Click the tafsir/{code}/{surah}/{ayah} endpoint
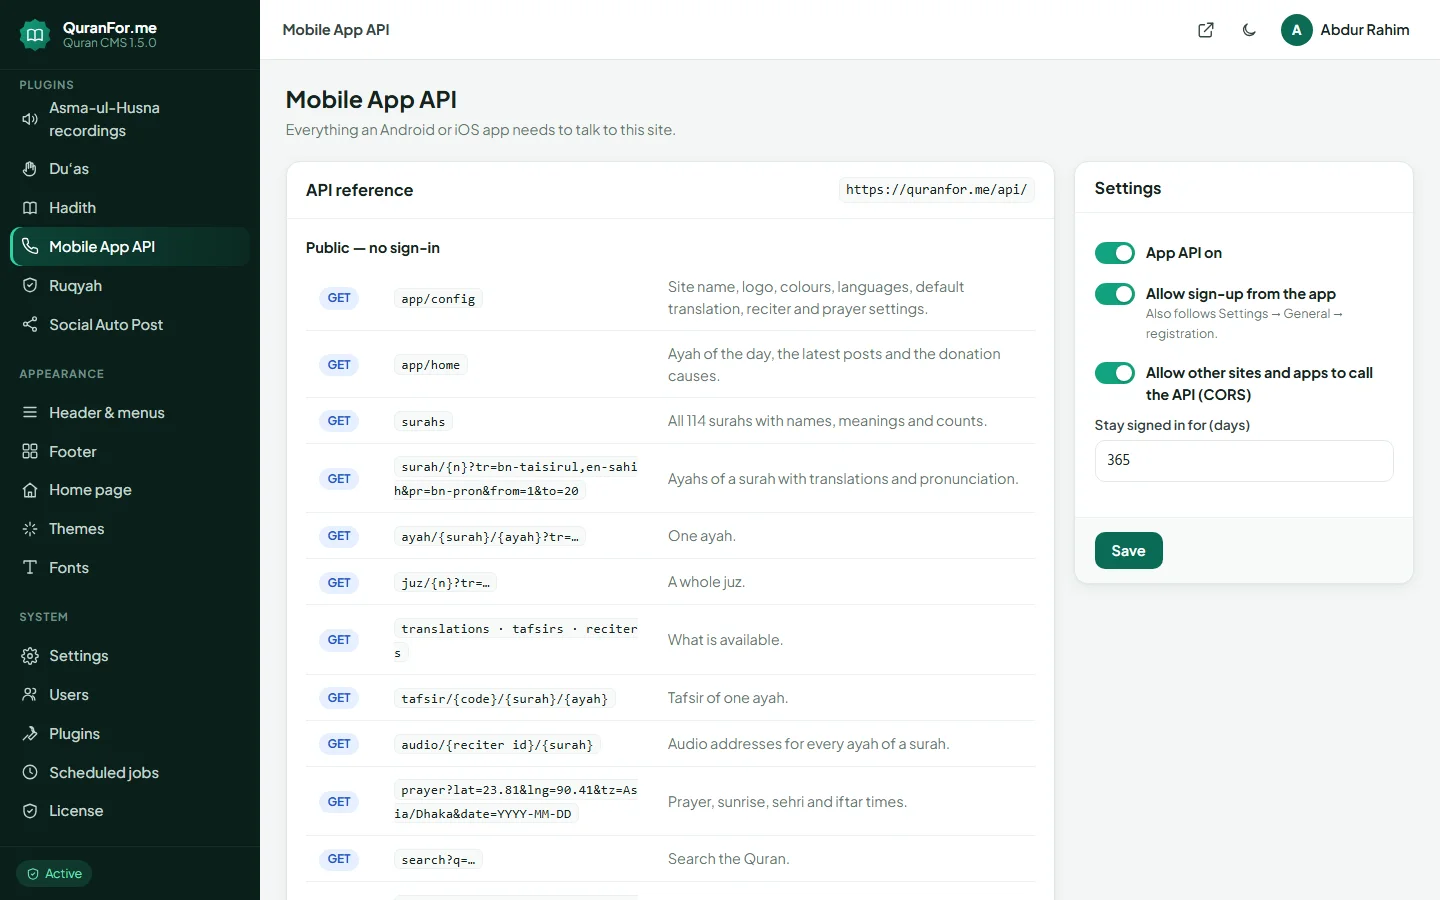This screenshot has height=900, width=1440. [504, 698]
